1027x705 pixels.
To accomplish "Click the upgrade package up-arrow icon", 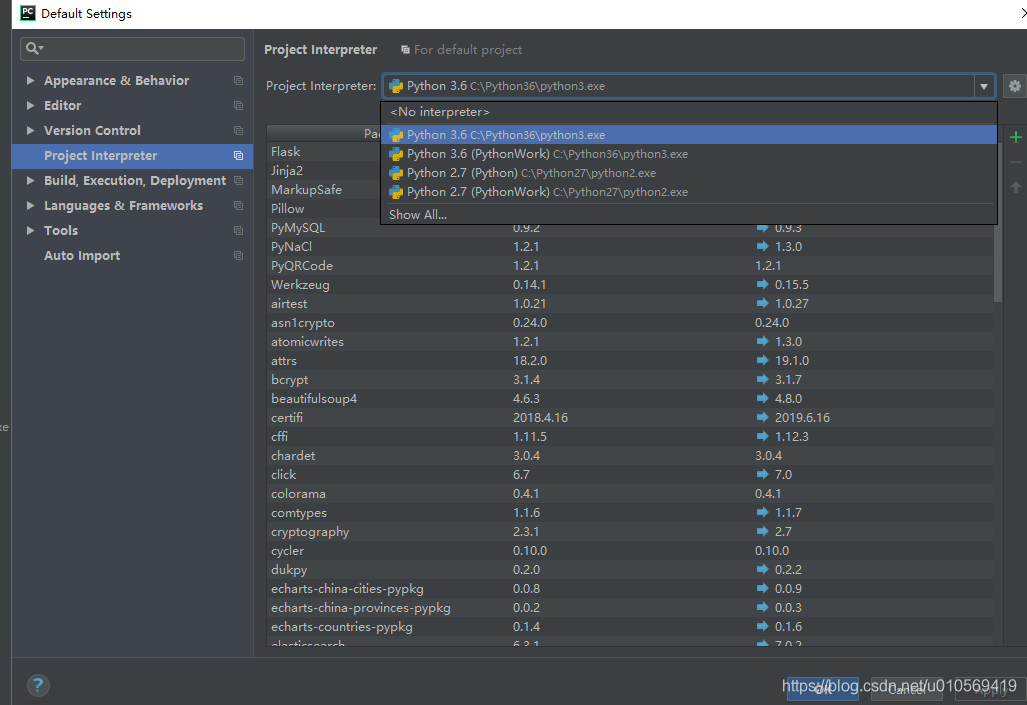I will pyautogui.click(x=1016, y=187).
